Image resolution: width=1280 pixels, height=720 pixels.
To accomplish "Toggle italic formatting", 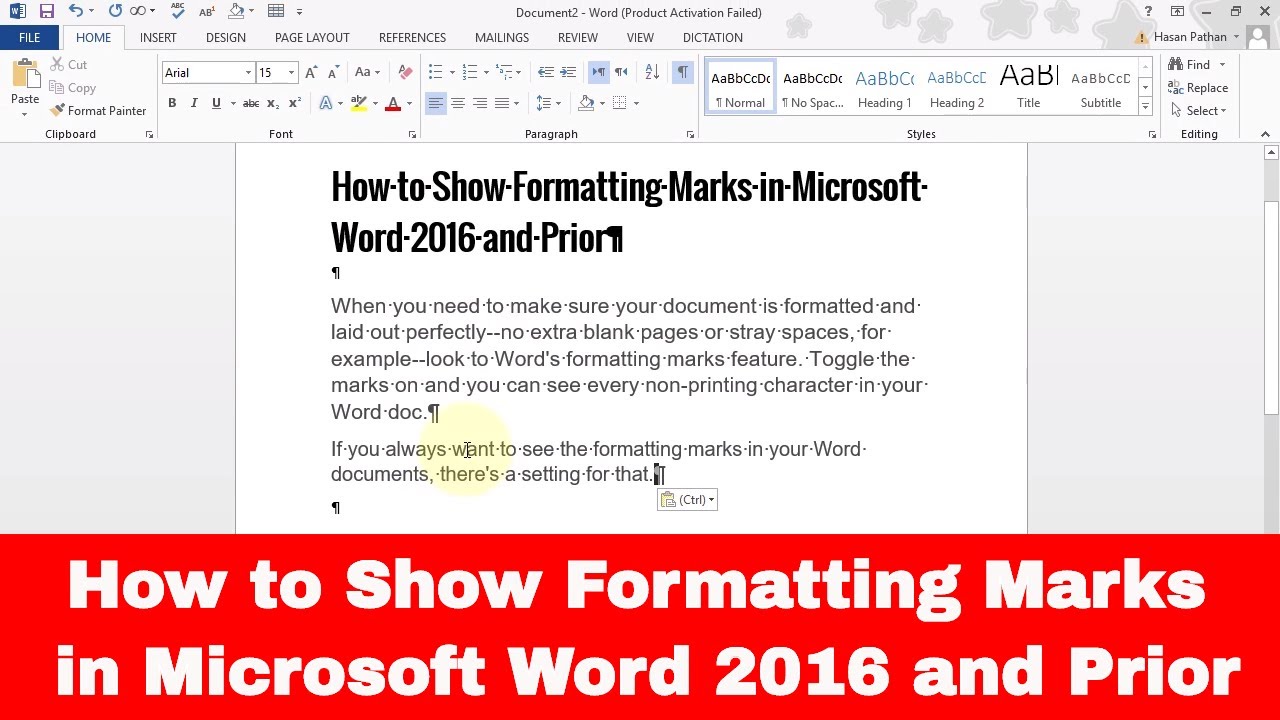I will (x=194, y=103).
